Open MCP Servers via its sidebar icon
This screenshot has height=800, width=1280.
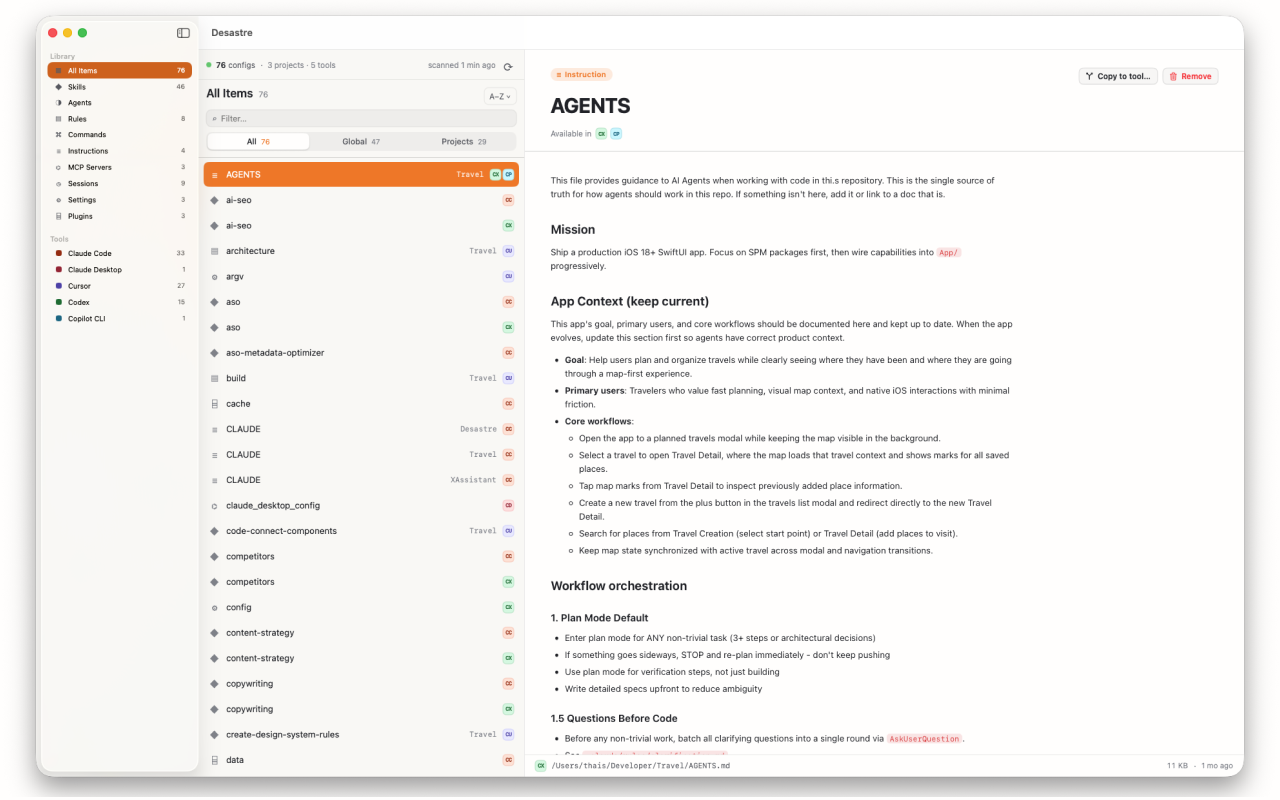tap(58, 168)
